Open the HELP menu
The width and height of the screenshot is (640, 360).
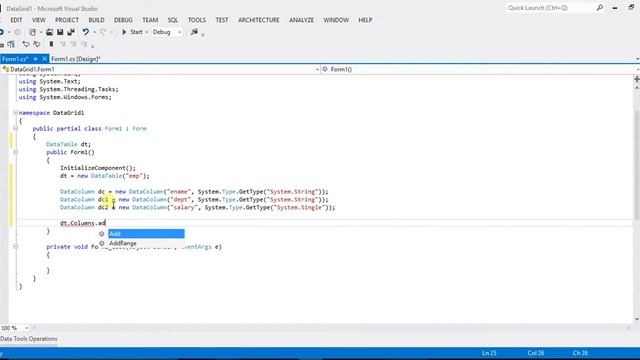point(365,20)
